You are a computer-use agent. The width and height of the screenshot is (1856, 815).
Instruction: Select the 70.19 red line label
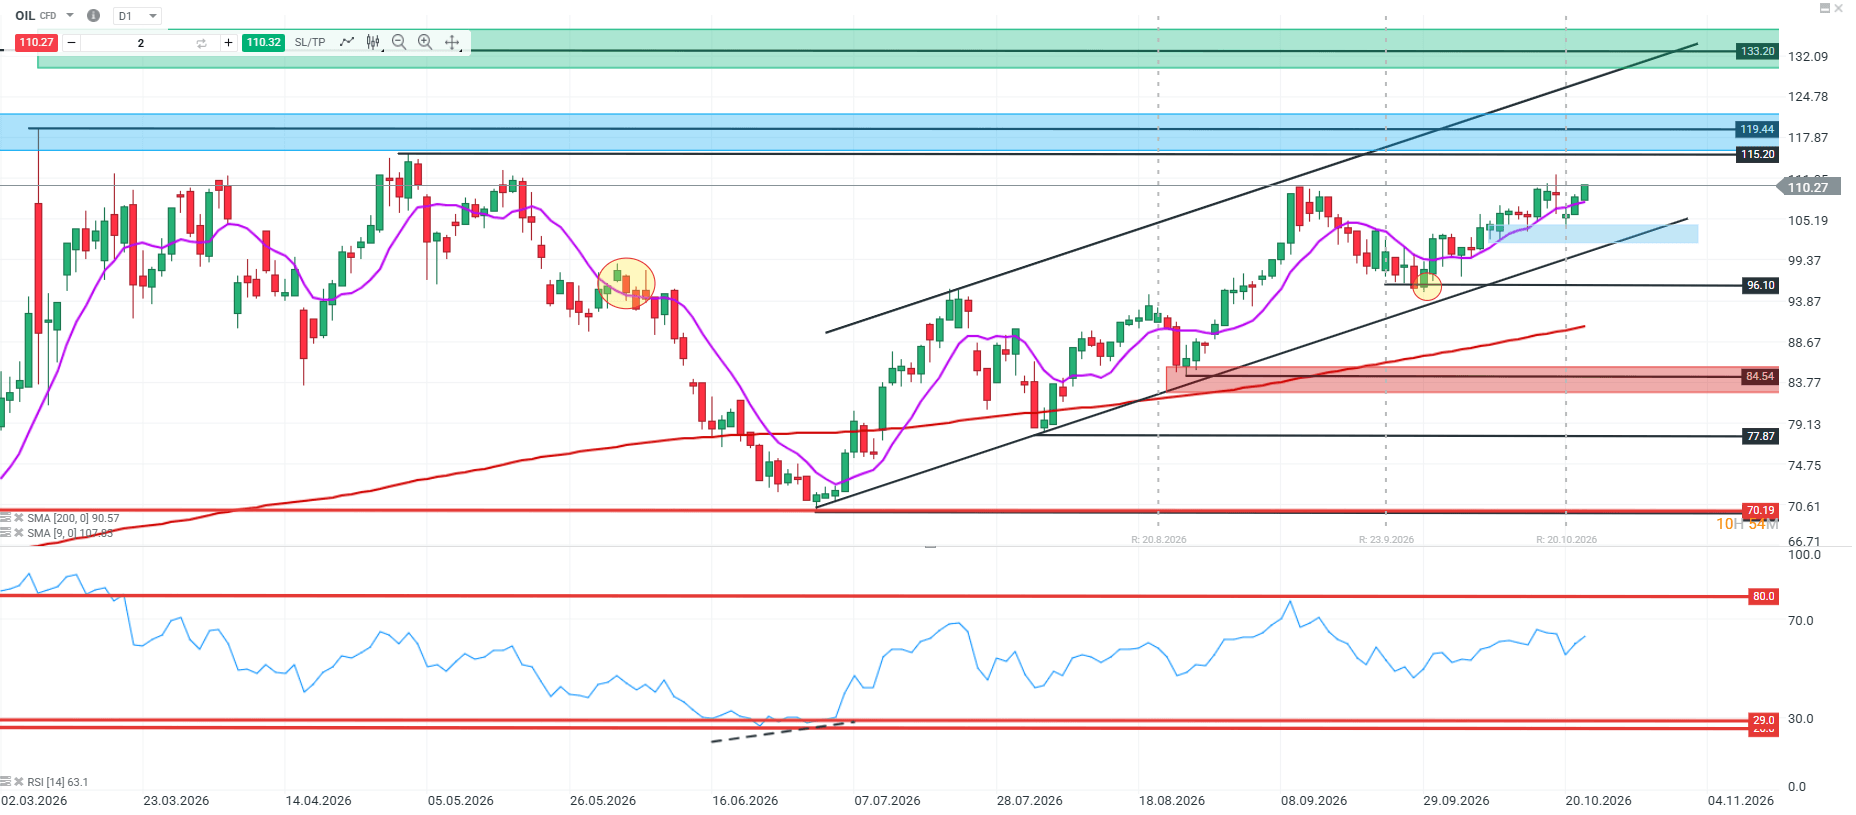pyautogui.click(x=1760, y=510)
